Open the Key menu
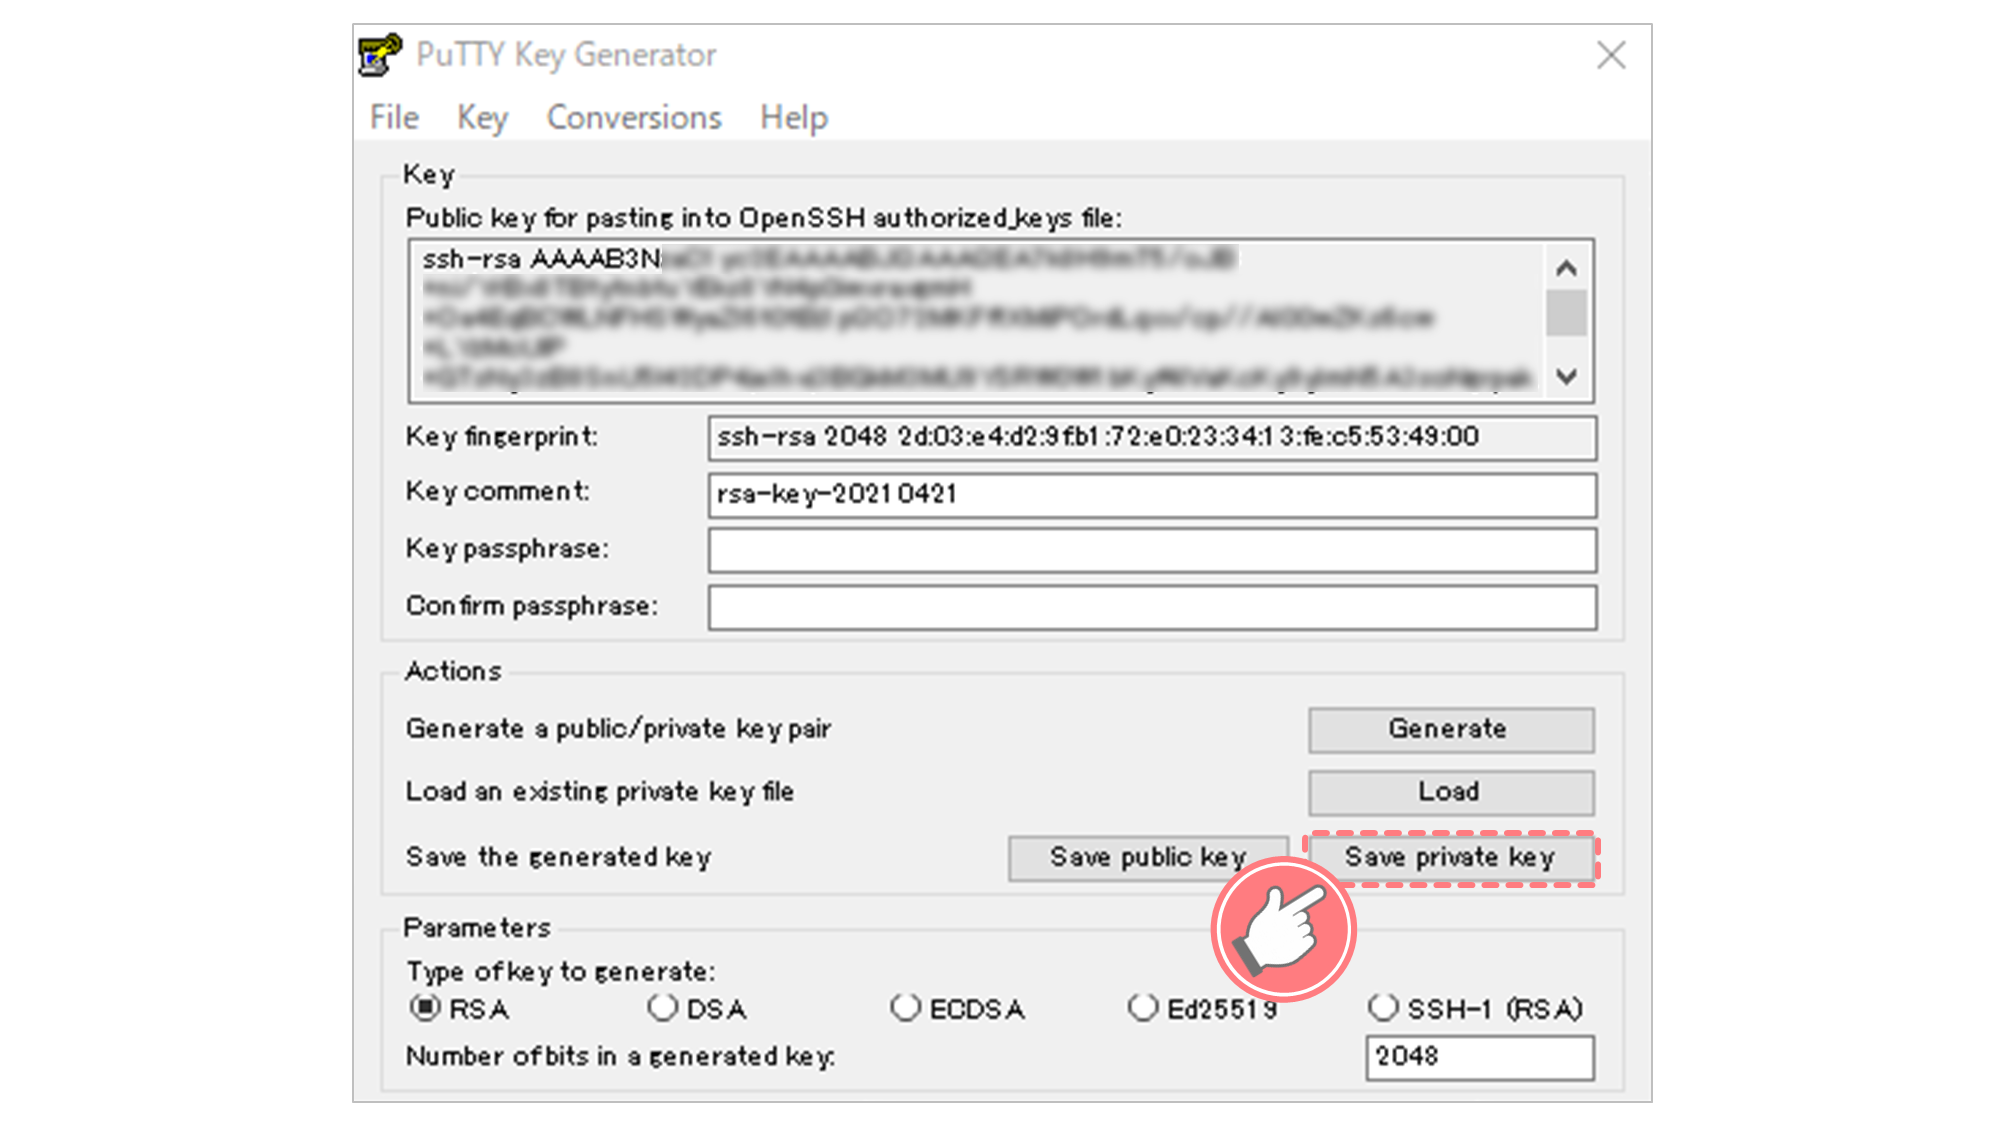The height and width of the screenshot is (1125, 2000). [x=482, y=118]
